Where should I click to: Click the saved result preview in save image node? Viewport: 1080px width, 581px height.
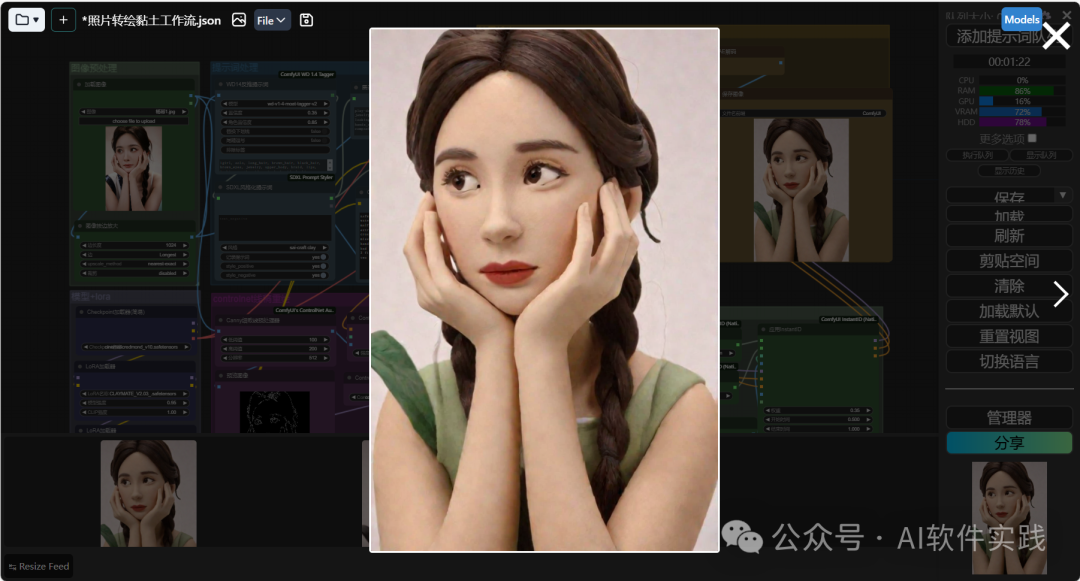click(x=801, y=189)
